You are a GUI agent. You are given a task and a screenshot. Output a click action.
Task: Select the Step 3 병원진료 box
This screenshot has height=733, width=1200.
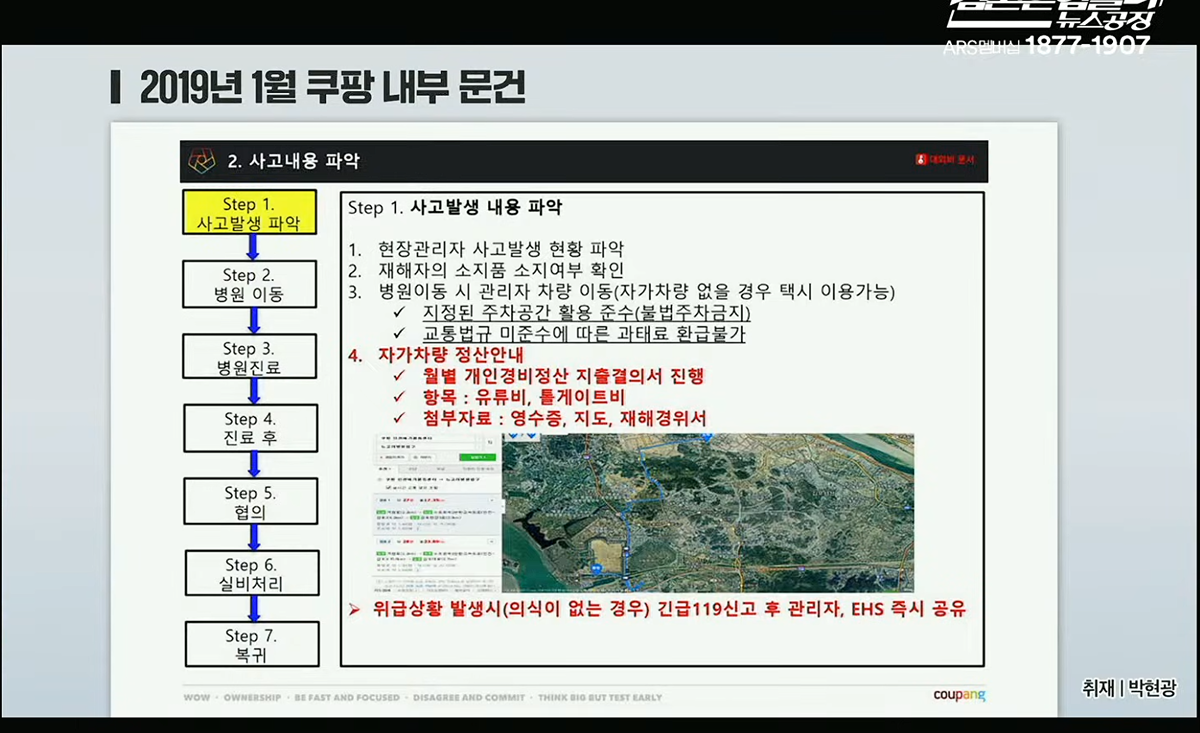249,357
